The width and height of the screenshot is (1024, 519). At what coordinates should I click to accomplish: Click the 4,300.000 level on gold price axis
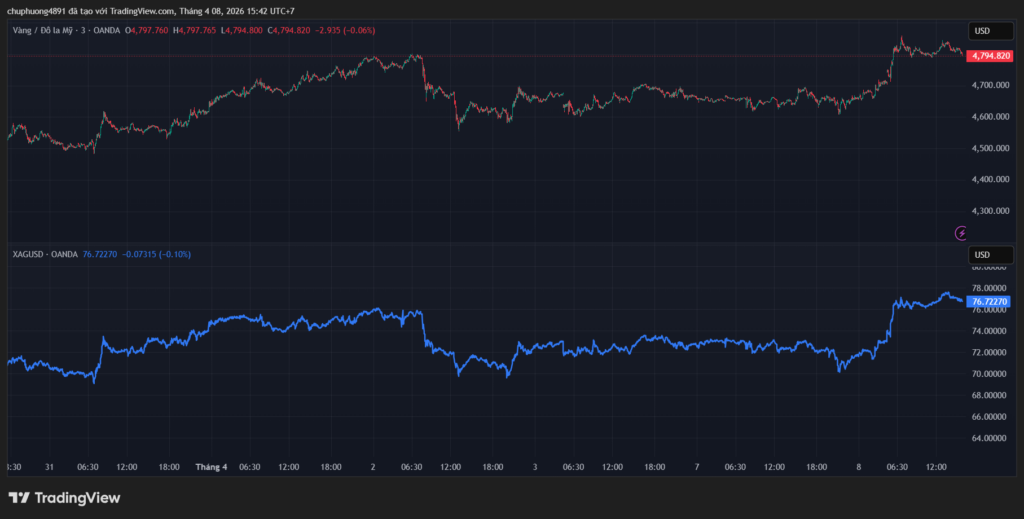tap(989, 211)
